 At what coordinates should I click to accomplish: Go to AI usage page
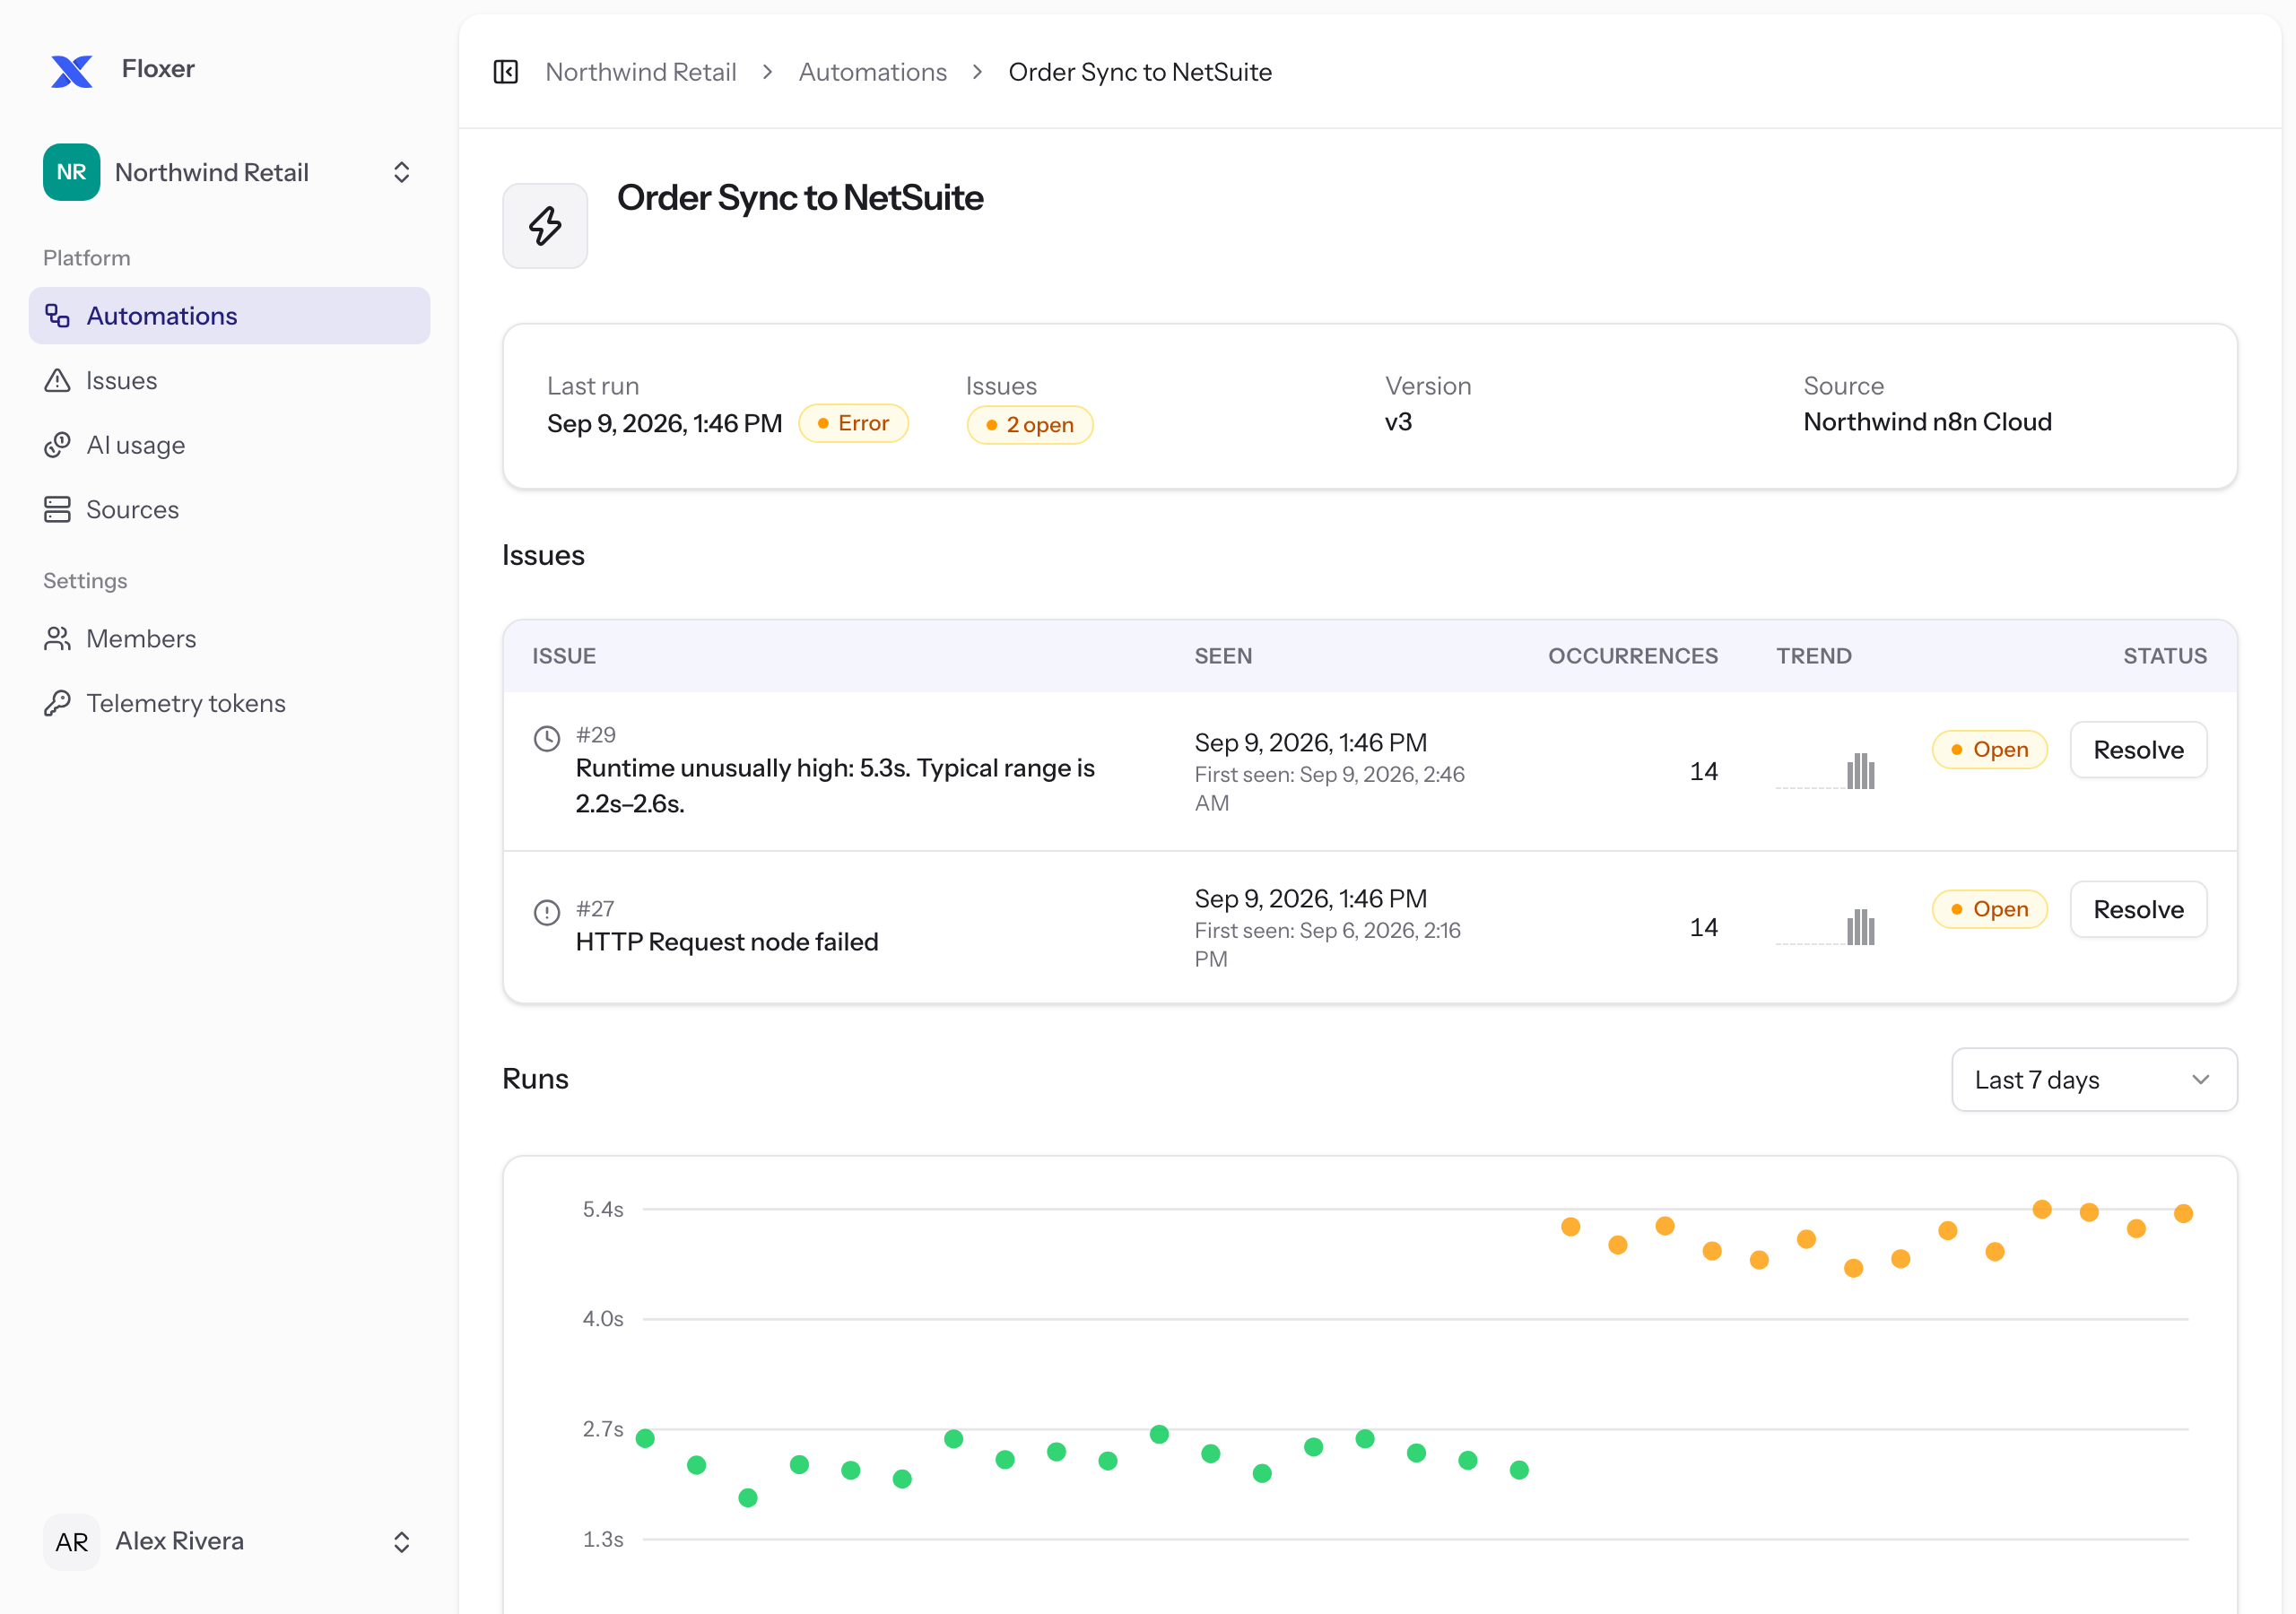230,445
